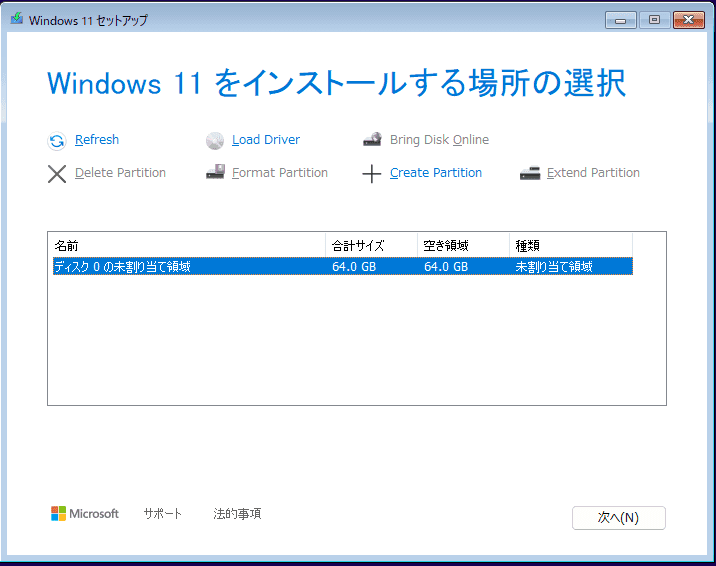Screen dimensions: 716x566
Task: Click the 空き領域 column header
Action: (463, 246)
